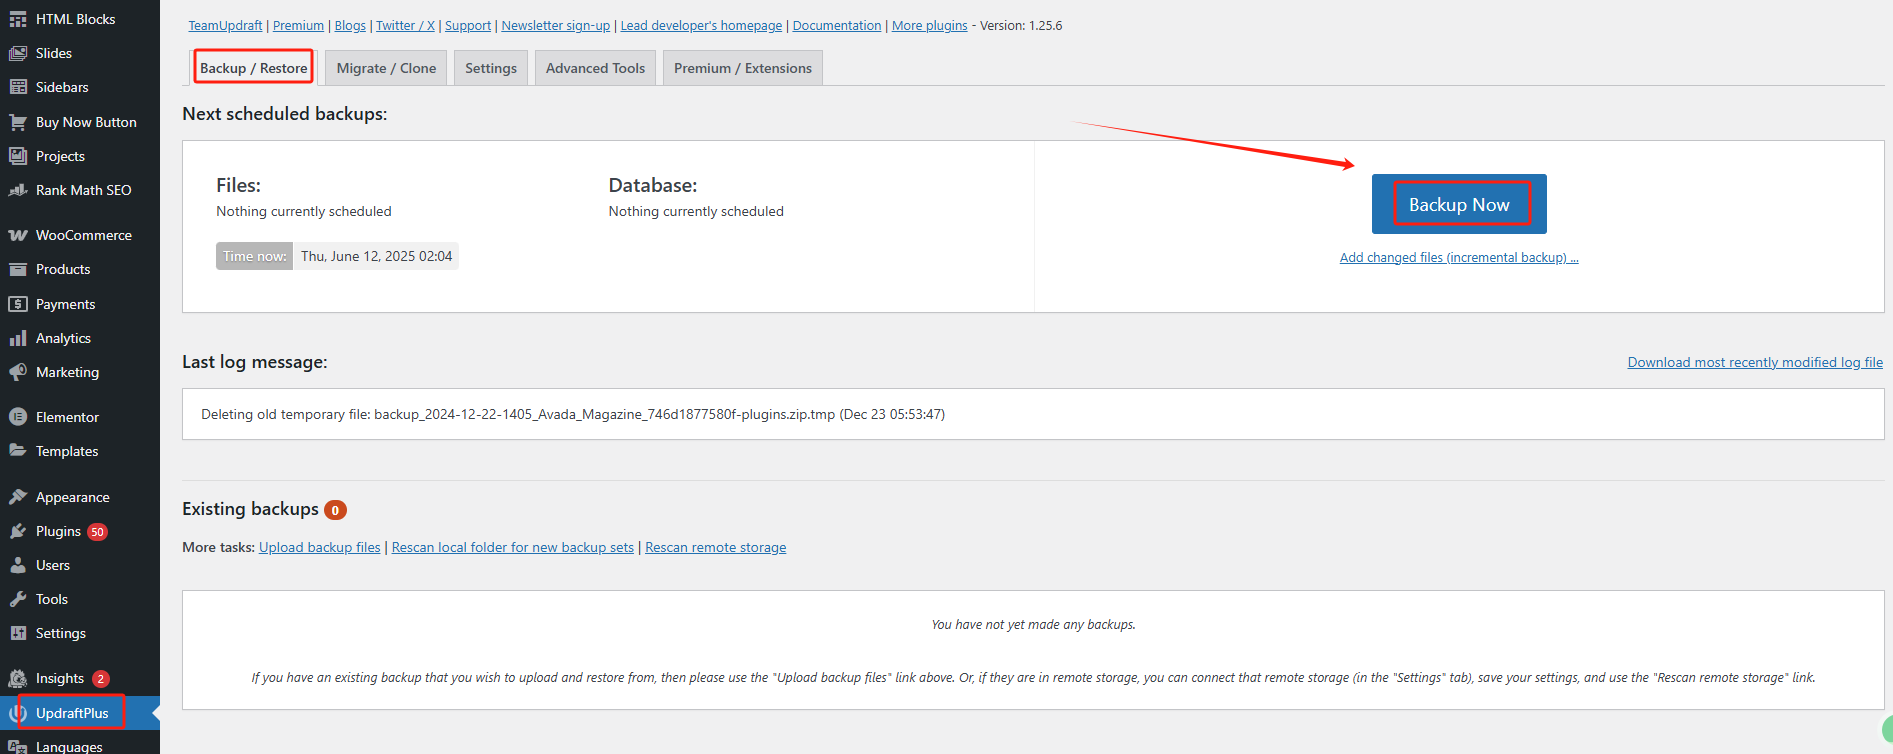Click the Appearance paintbrush icon
Screen dimensions: 1893x754
tap(18, 497)
